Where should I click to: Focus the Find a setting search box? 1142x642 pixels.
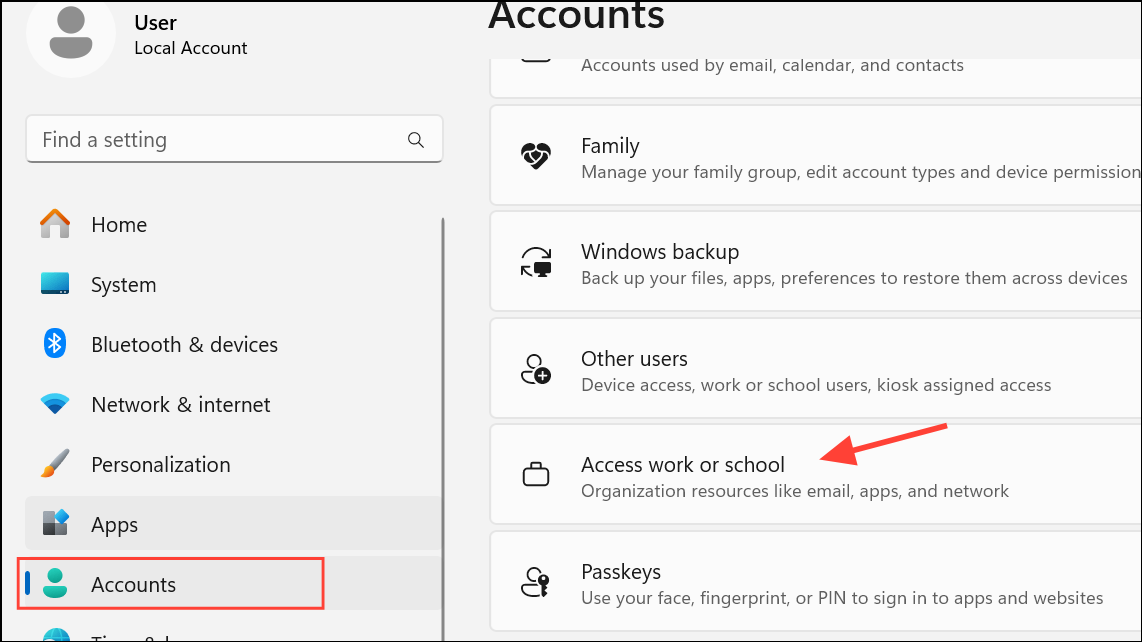pyautogui.click(x=235, y=139)
